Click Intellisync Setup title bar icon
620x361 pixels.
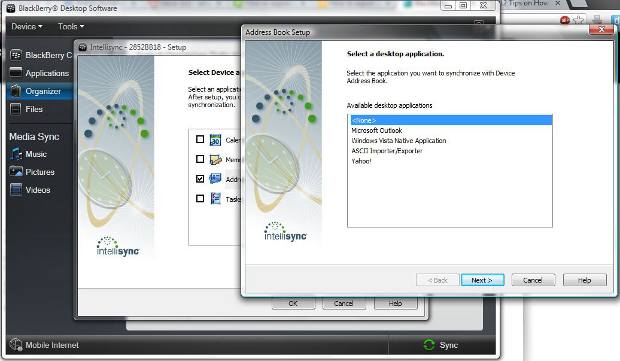pyautogui.click(x=83, y=47)
